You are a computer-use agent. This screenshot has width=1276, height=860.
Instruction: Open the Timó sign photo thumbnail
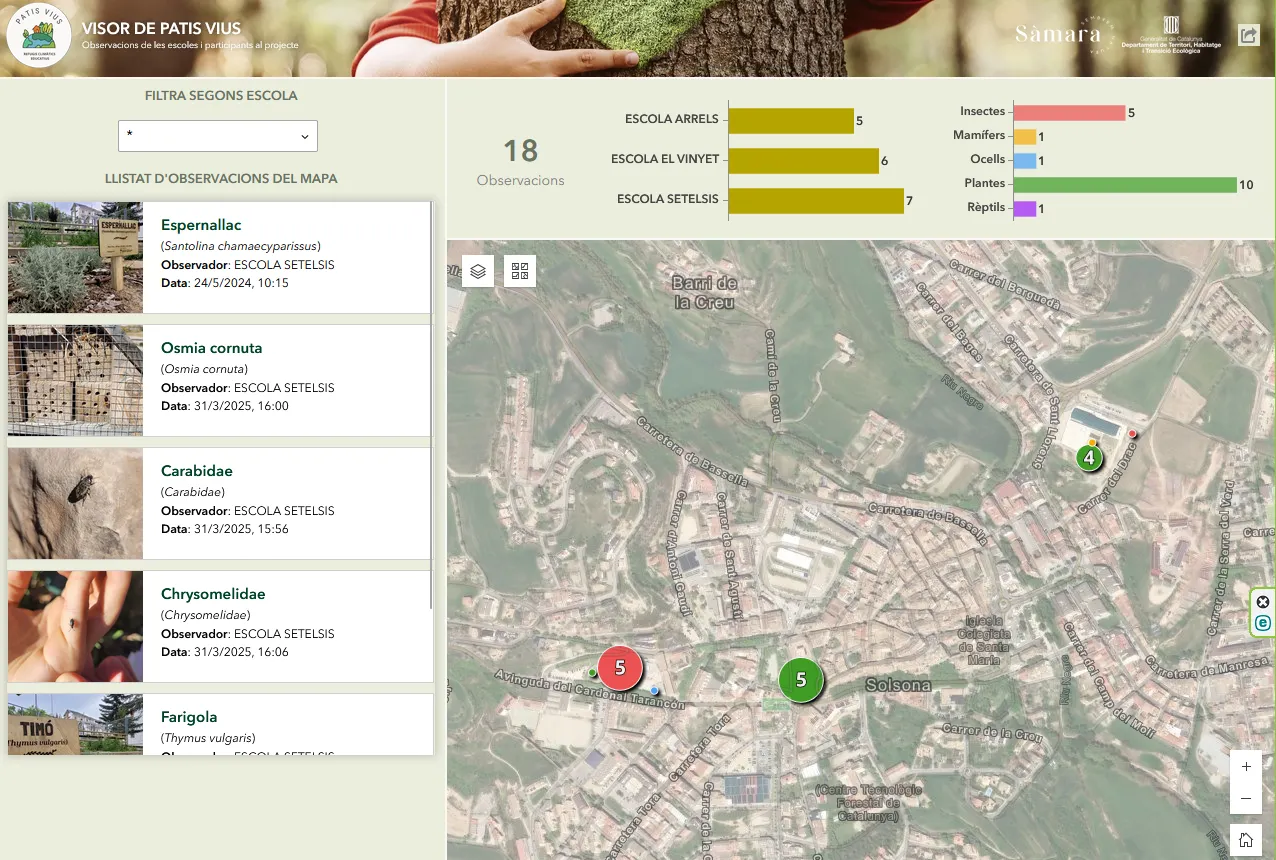click(75, 724)
